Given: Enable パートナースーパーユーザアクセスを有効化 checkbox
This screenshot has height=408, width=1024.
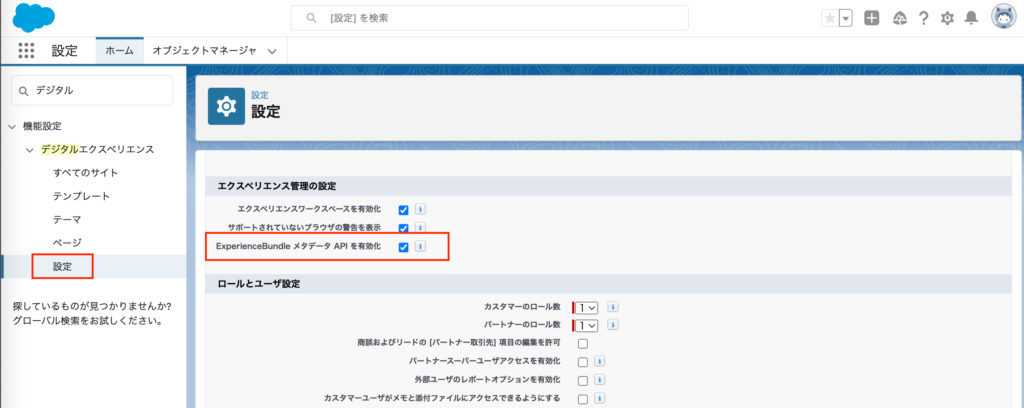Looking at the screenshot, I should point(583,362).
